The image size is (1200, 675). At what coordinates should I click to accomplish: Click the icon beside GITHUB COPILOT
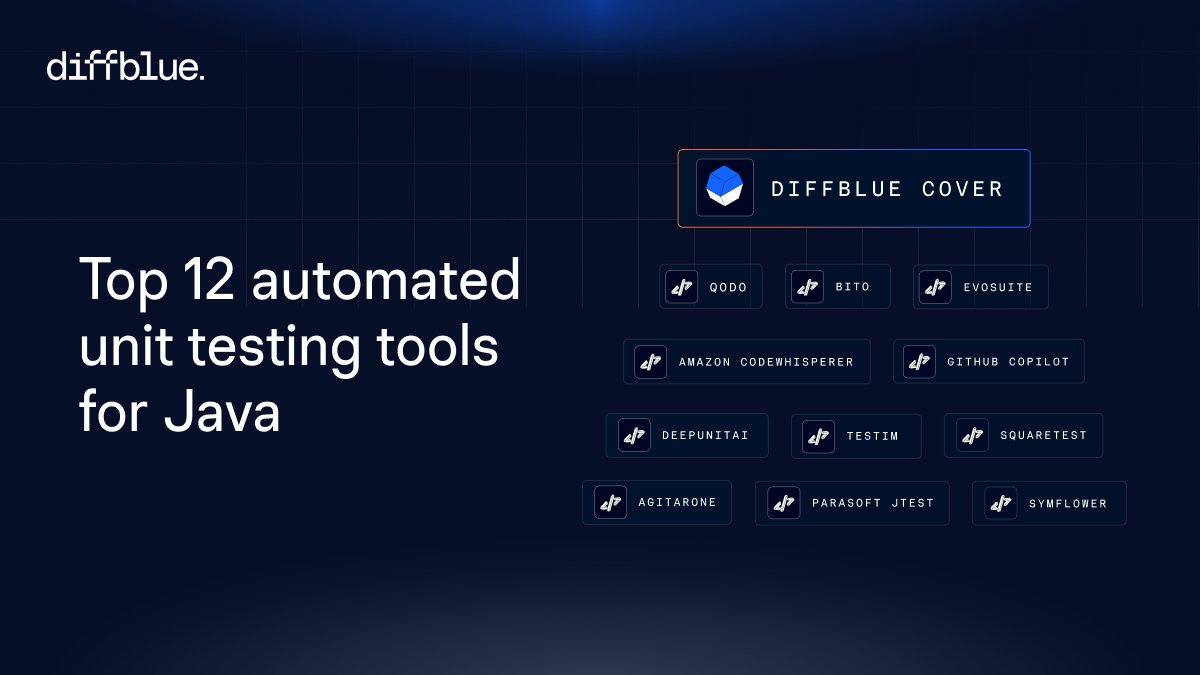coord(919,362)
